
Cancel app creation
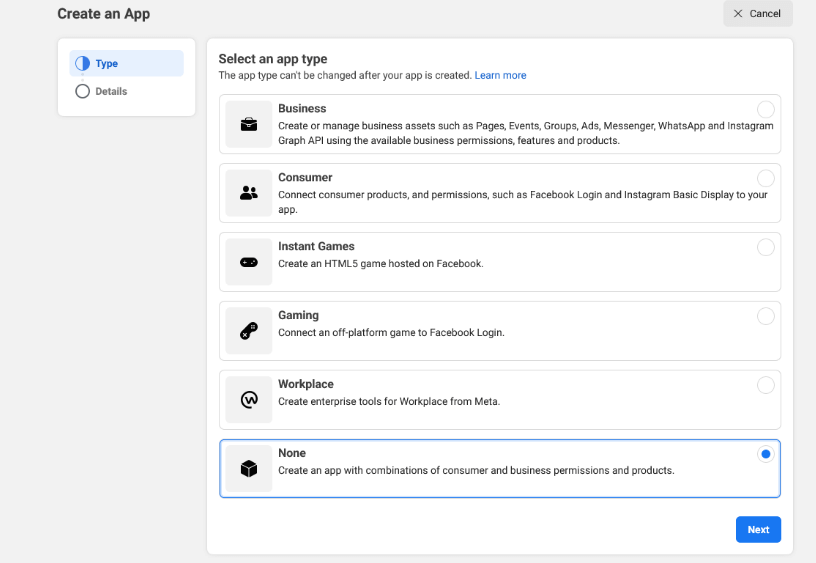click(757, 14)
